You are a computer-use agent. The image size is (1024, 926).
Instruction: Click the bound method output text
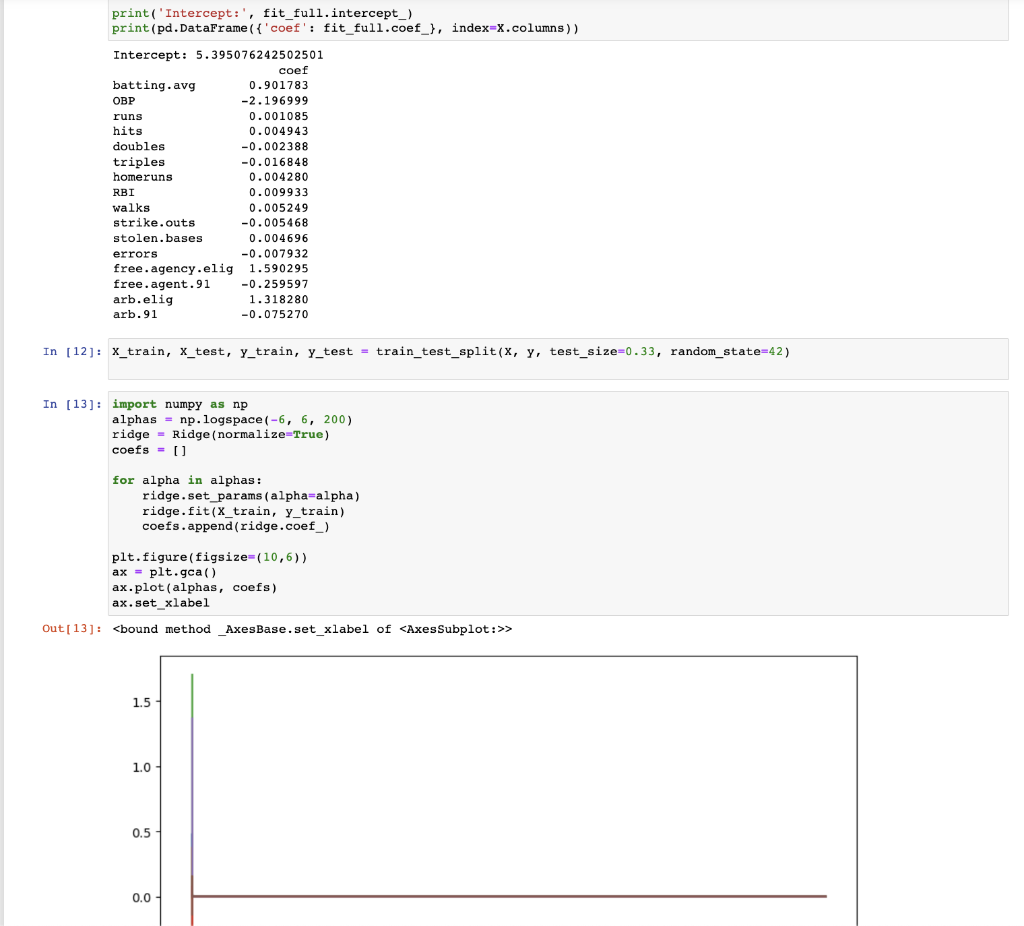tap(312, 629)
